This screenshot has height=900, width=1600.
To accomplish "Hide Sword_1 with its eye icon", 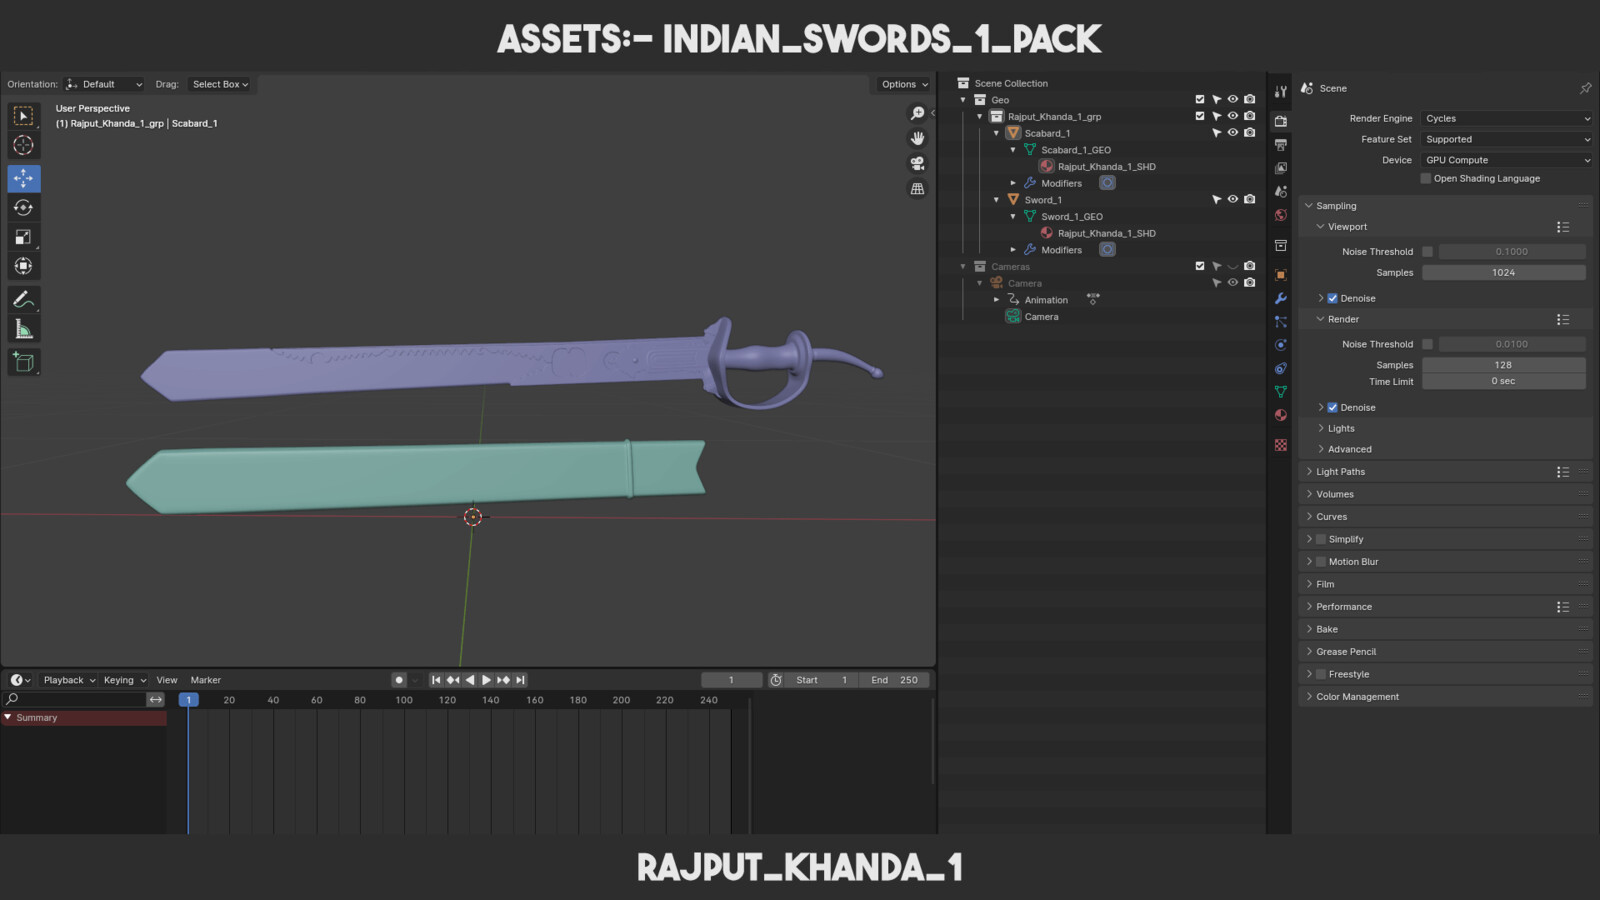I will 1233,199.
